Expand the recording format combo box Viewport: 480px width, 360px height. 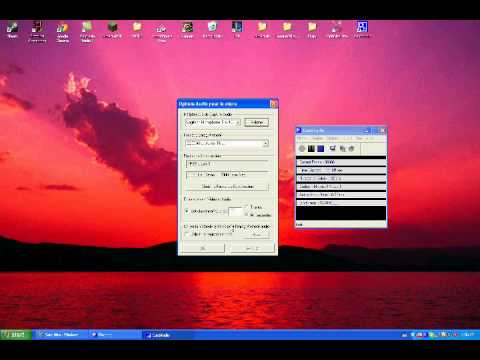[227, 143]
